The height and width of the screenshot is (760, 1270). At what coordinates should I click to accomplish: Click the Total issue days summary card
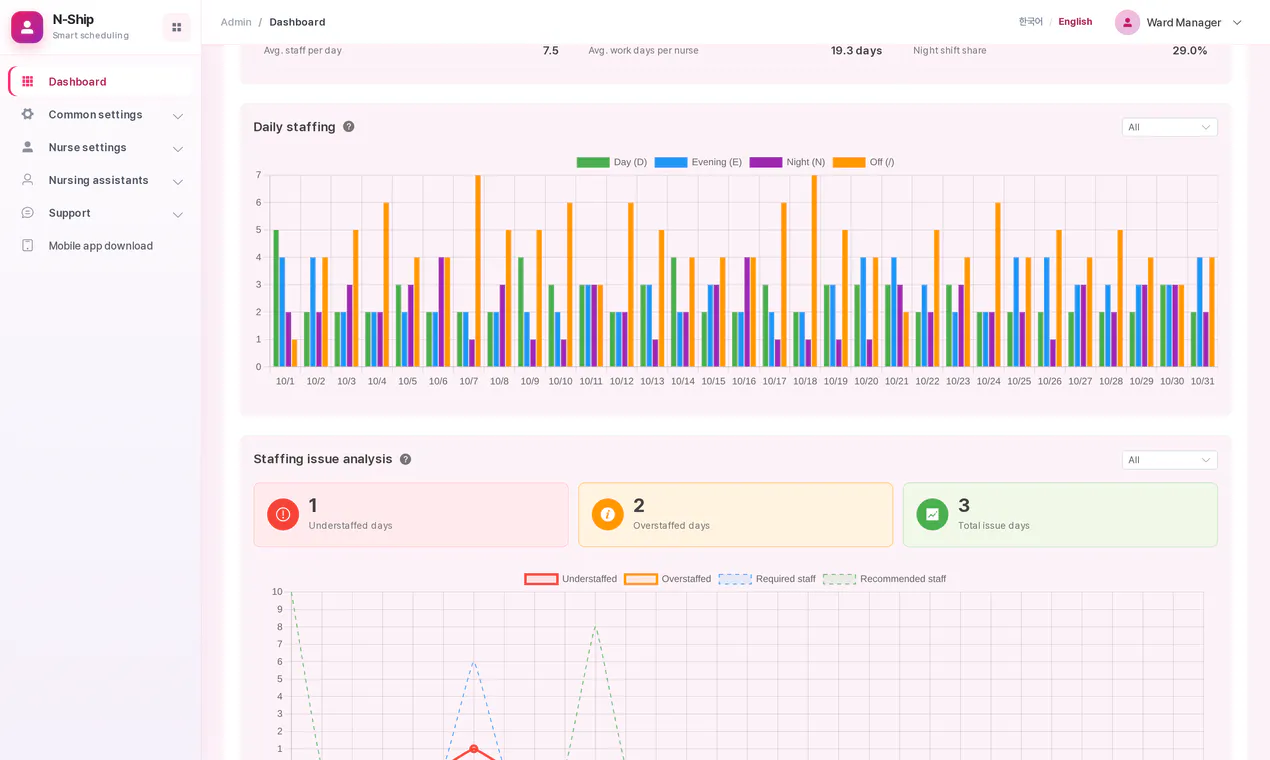[x=1060, y=515]
